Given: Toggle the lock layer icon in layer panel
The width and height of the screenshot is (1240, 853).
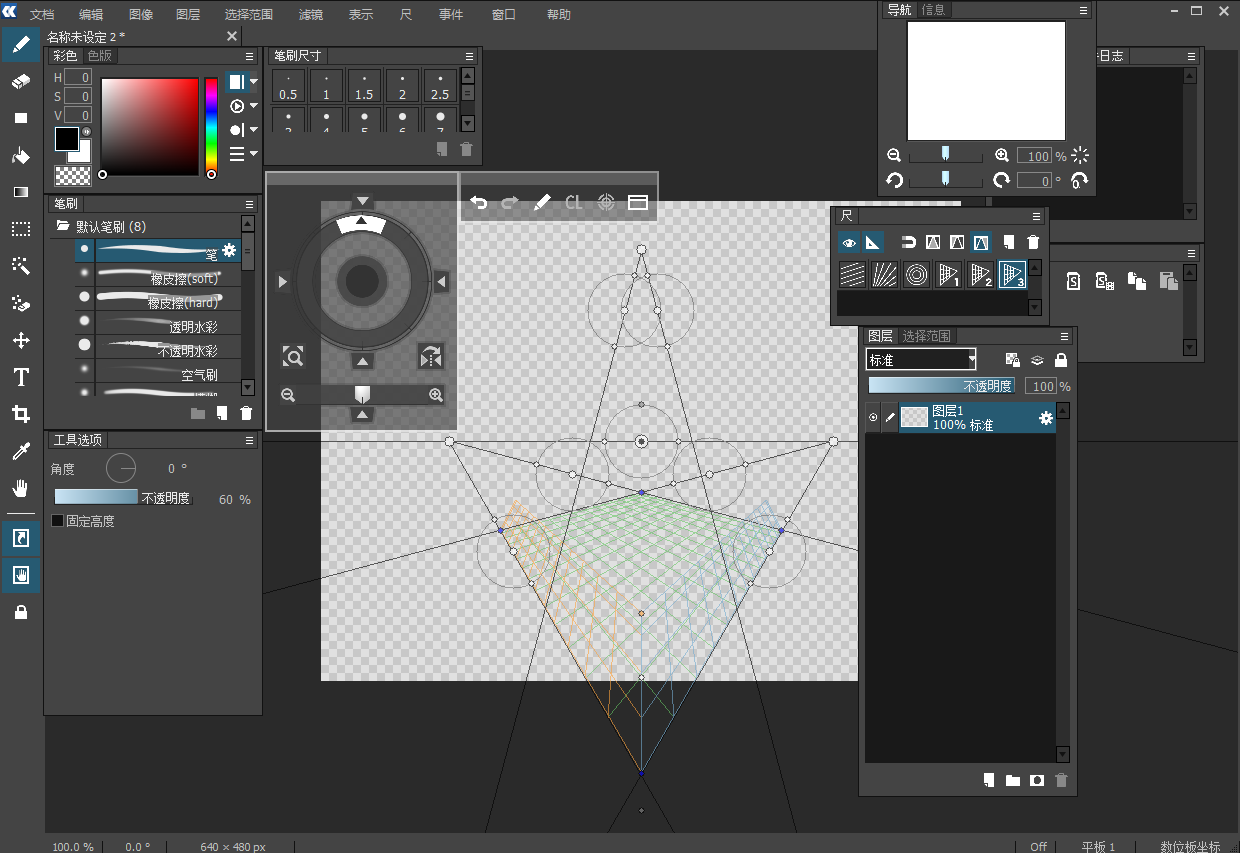Looking at the screenshot, I should pos(1061,359).
